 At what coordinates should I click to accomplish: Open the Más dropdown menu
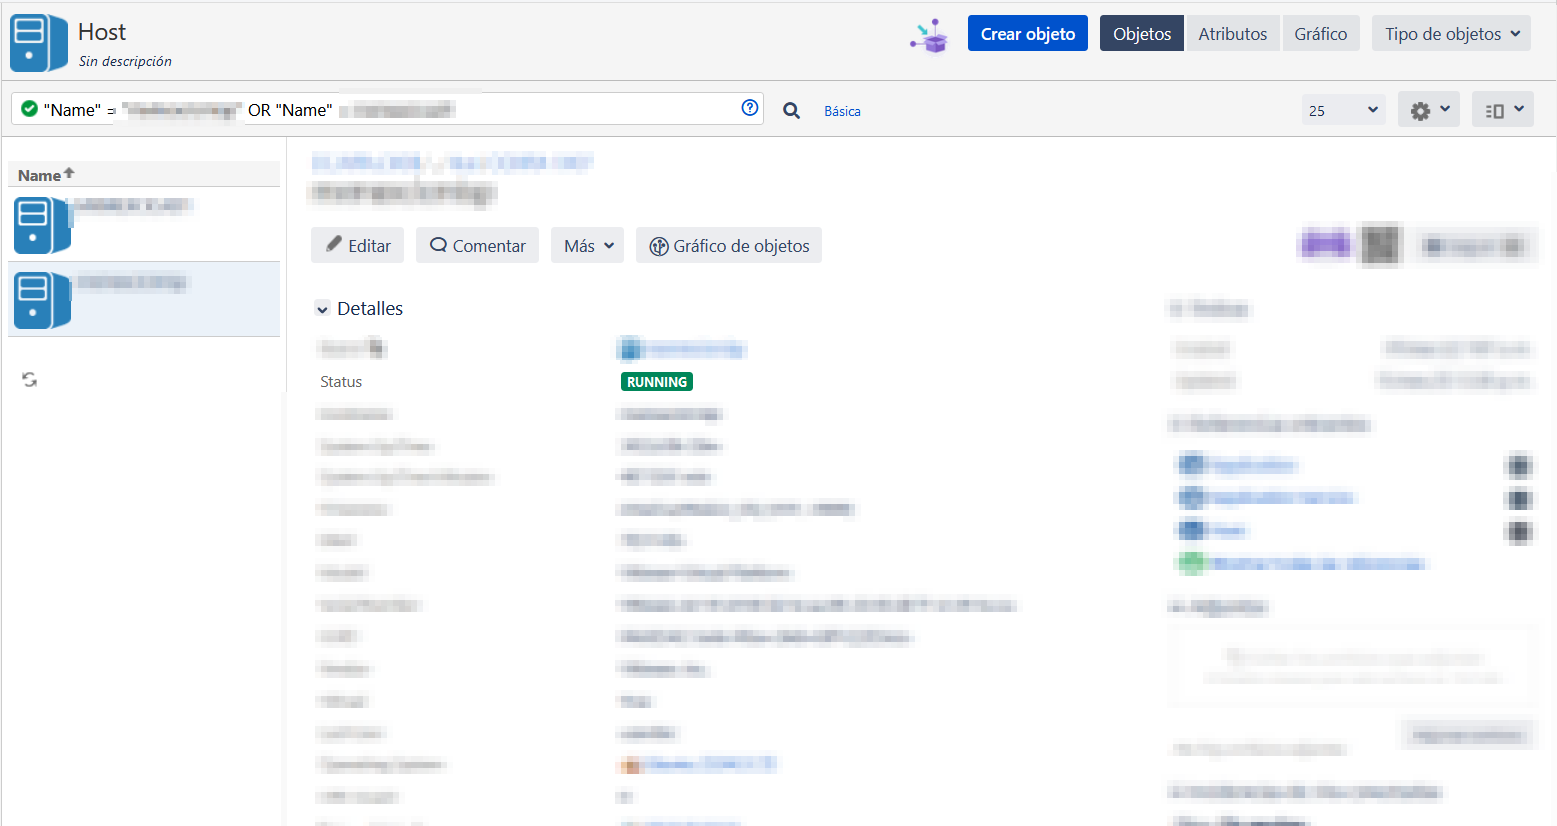[587, 246]
